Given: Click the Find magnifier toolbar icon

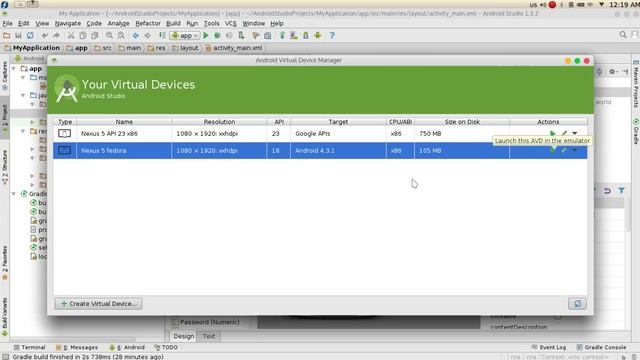Looking at the screenshot, I should click(x=109, y=36).
